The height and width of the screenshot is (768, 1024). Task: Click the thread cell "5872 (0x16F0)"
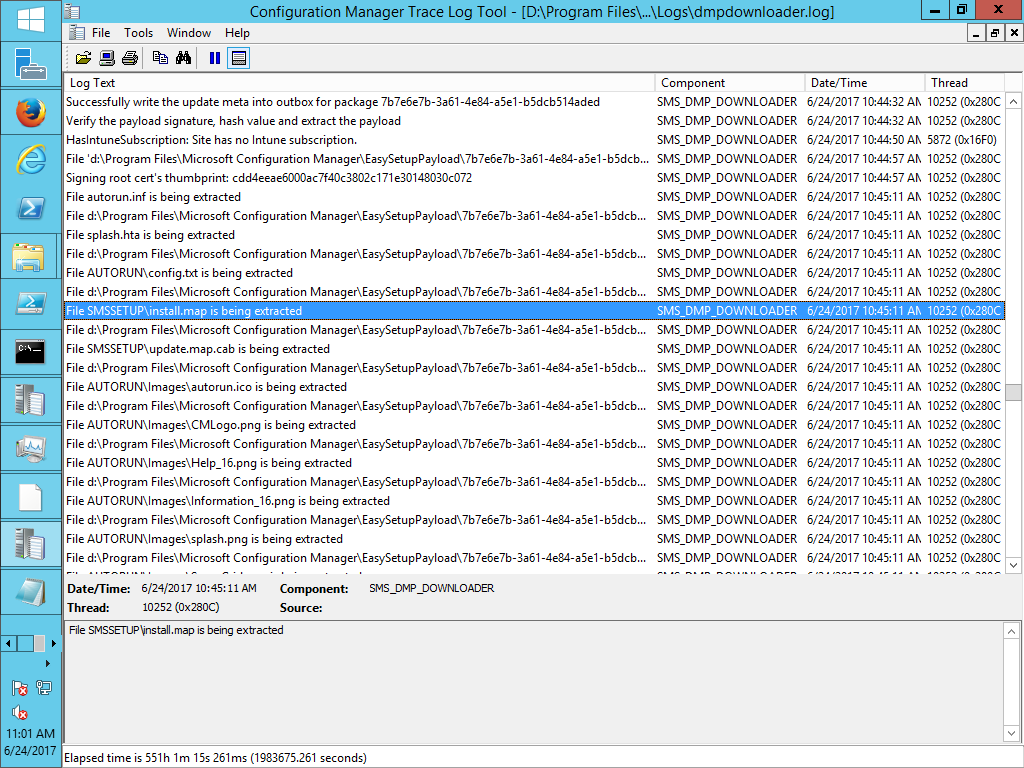point(962,140)
